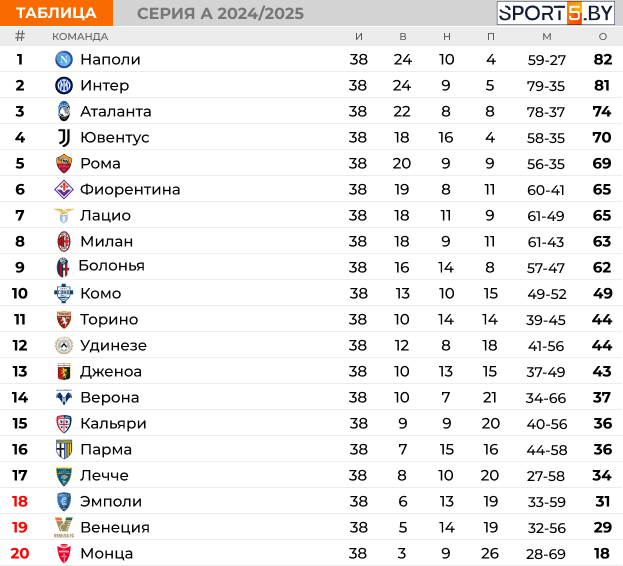Click the Roma club crest
Image resolution: width=623 pixels, height=566 pixels.
point(64,163)
